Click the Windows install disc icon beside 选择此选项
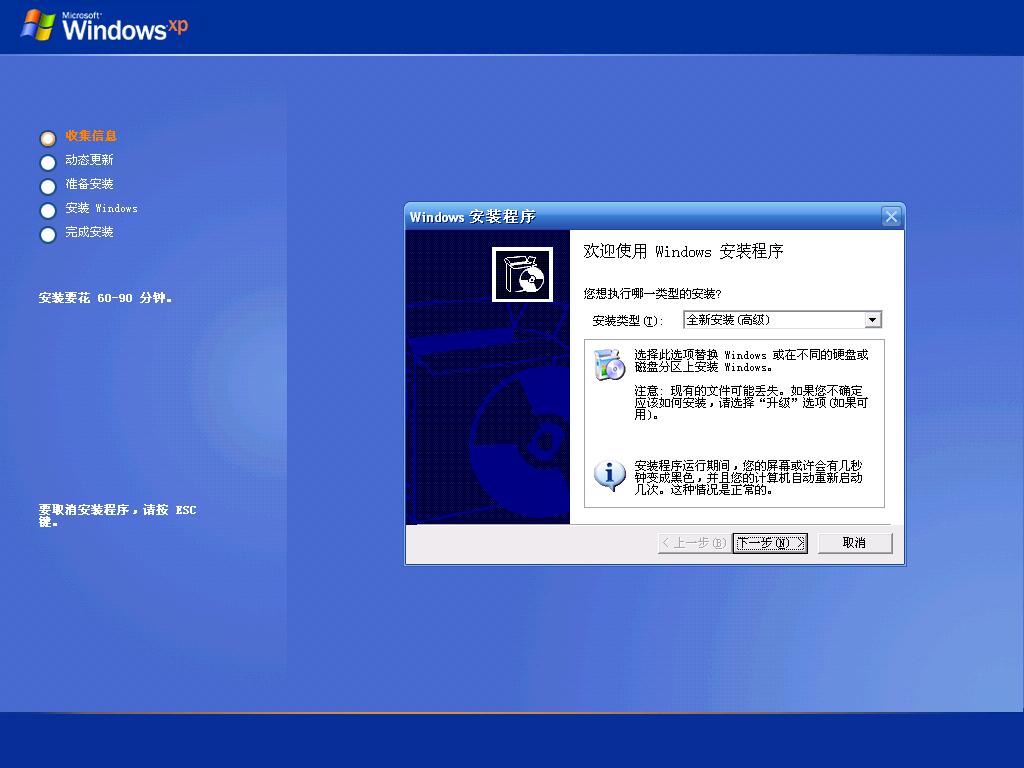 (609, 364)
